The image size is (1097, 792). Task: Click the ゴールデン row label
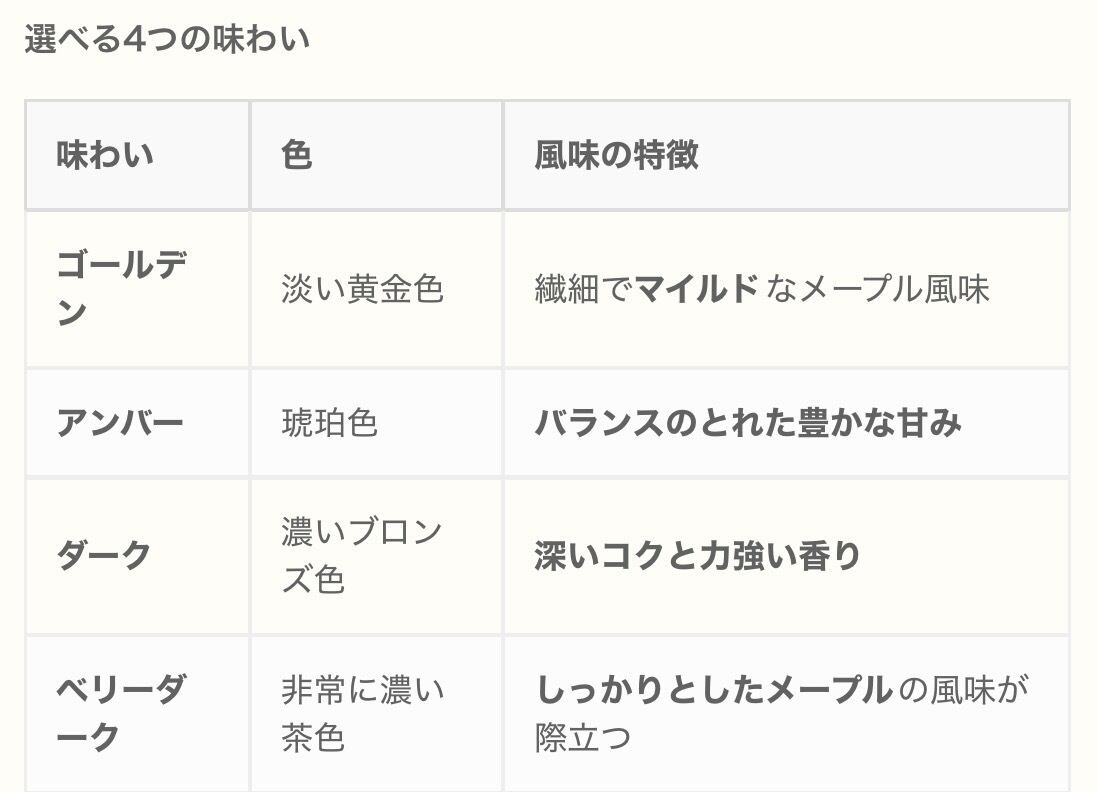coord(120,289)
